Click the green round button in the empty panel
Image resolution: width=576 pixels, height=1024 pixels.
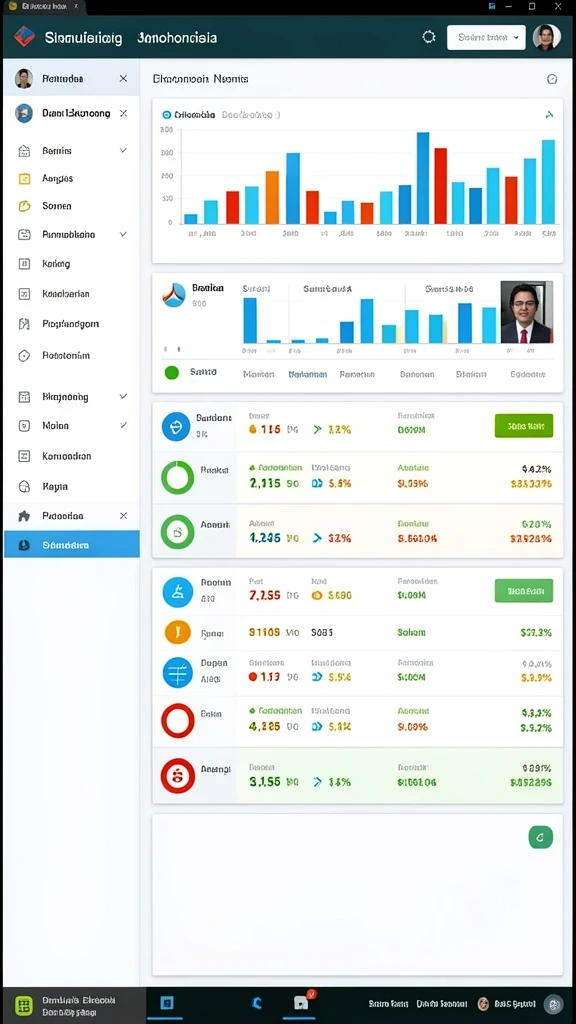[540, 837]
